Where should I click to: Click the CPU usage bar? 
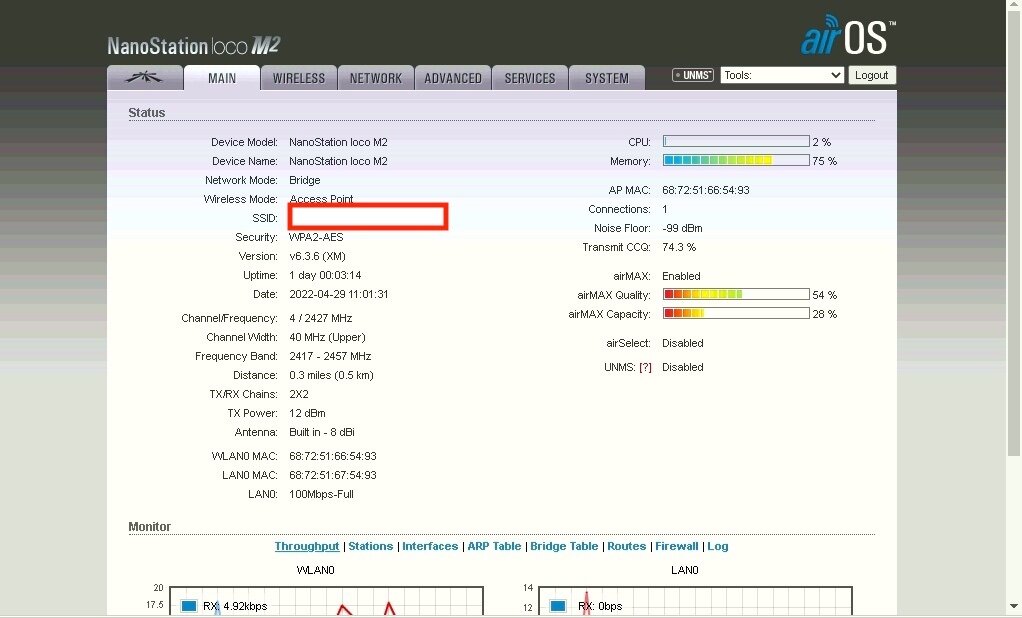[x=736, y=141]
